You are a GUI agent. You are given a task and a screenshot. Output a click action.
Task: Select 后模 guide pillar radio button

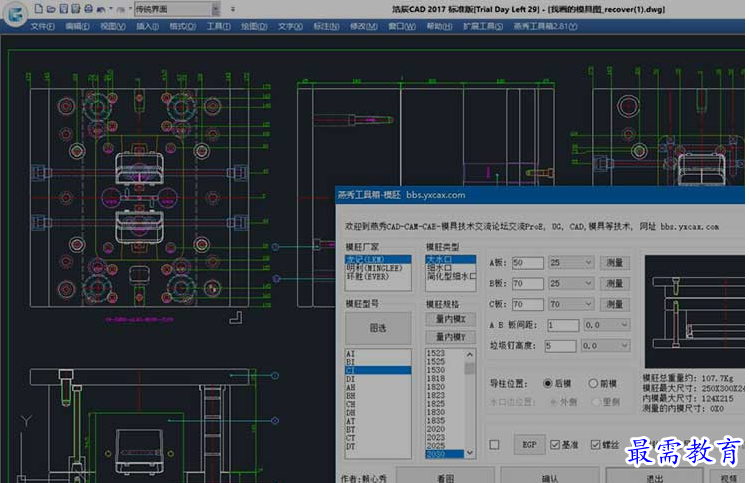pos(548,384)
